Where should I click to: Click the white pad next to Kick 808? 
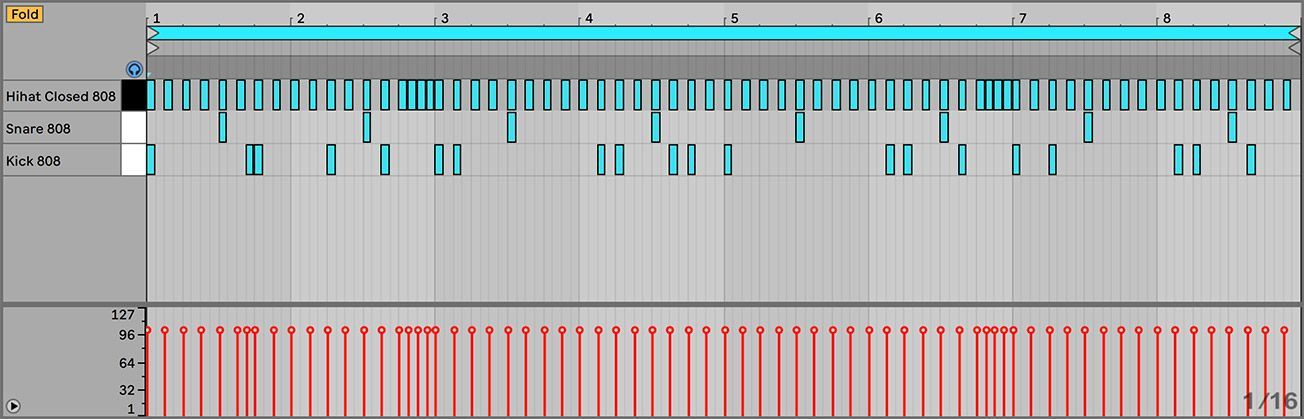(x=133, y=160)
